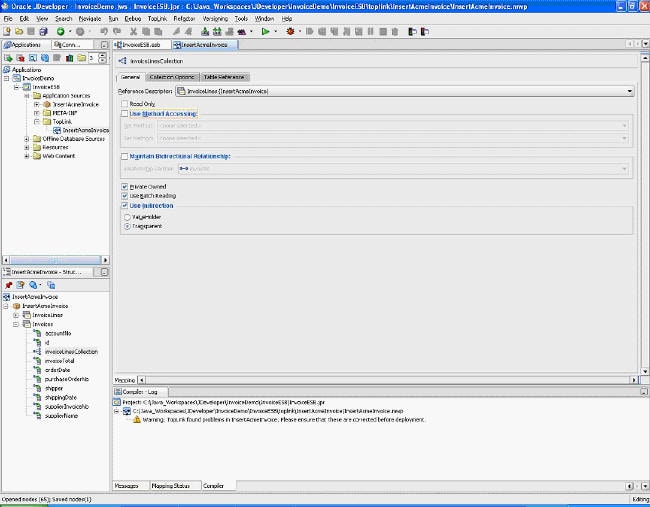Switch to the Connections navigator tab
Viewport: 650px width, 507px height.
click(x=73, y=45)
